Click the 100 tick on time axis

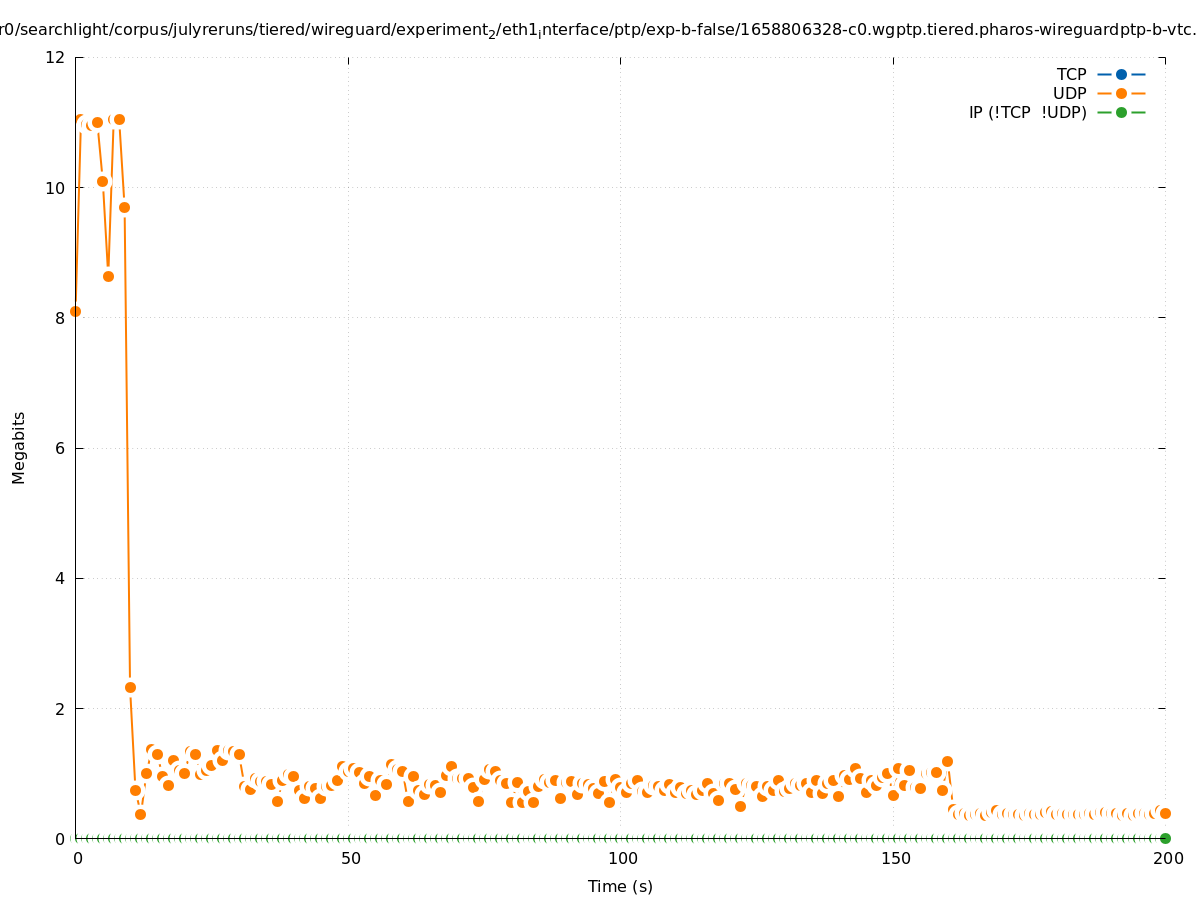pos(622,858)
